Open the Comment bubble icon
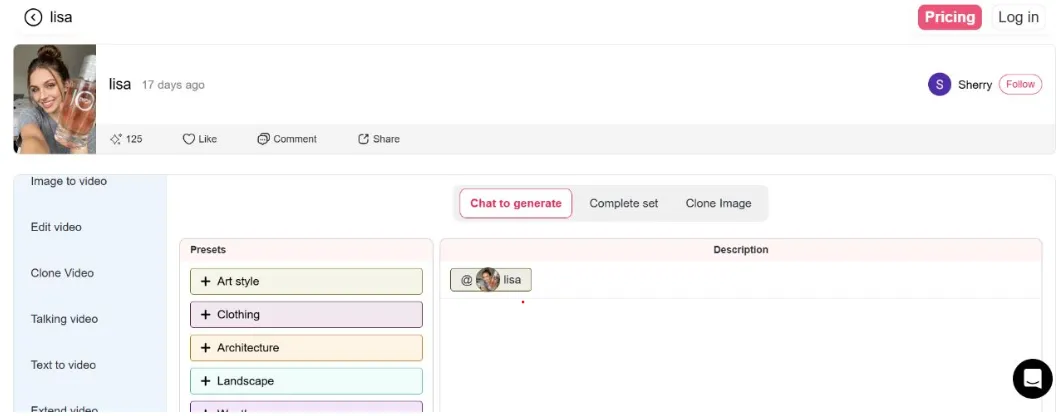1061x416 pixels. 263,139
